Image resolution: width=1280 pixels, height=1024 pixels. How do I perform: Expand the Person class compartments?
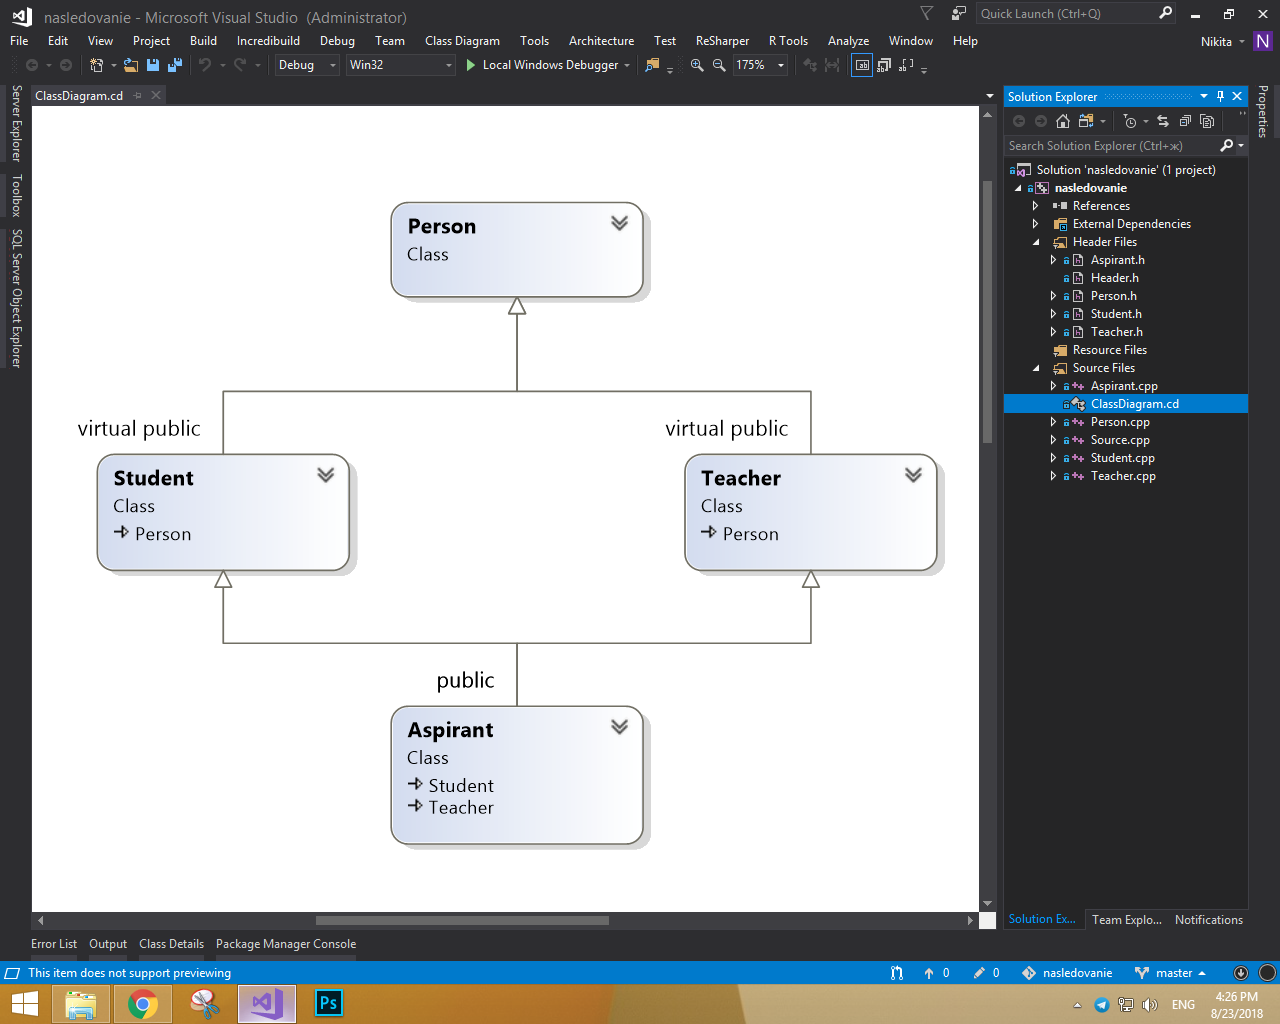[620, 223]
